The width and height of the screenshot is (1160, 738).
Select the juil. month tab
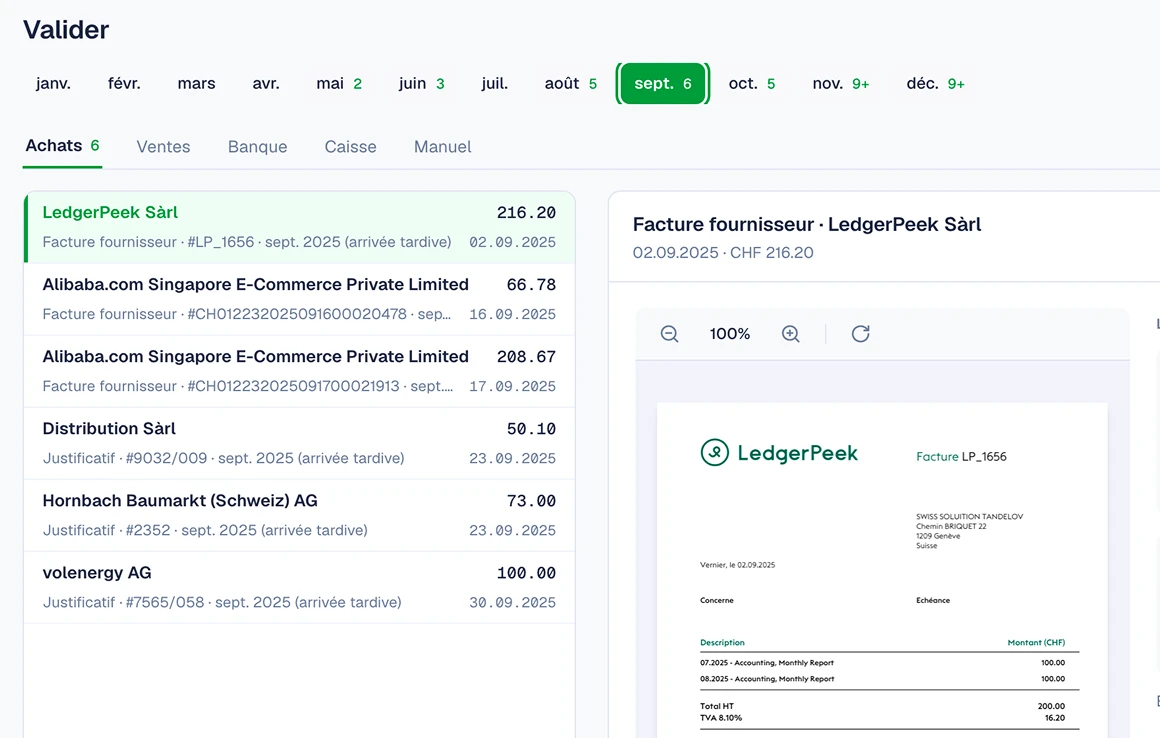[x=494, y=84]
